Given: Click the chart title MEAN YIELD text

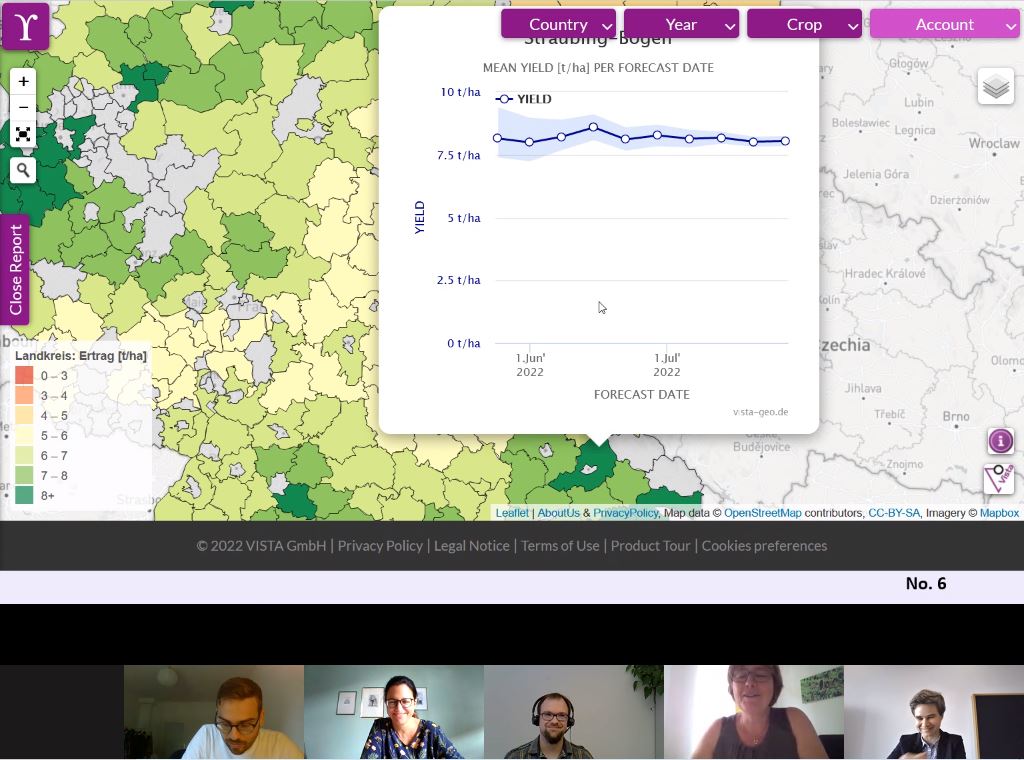Looking at the screenshot, I should 598,68.
